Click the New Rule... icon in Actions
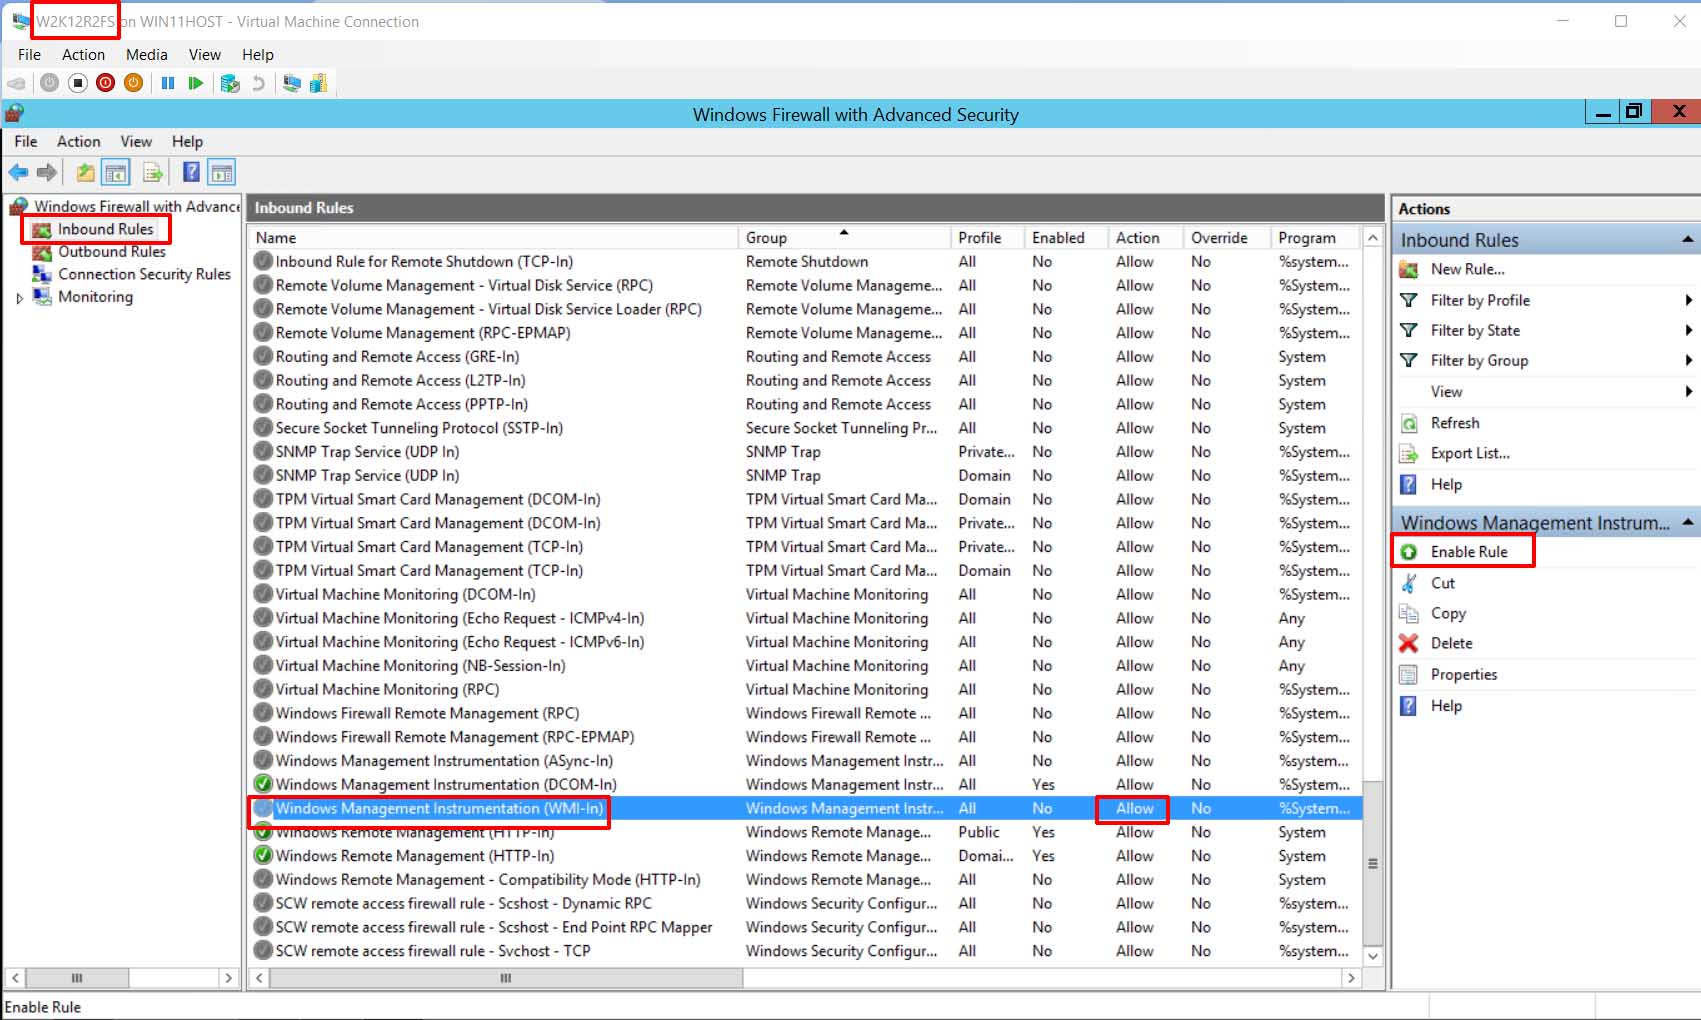Viewport: 1701px width, 1020px height. (x=1409, y=269)
